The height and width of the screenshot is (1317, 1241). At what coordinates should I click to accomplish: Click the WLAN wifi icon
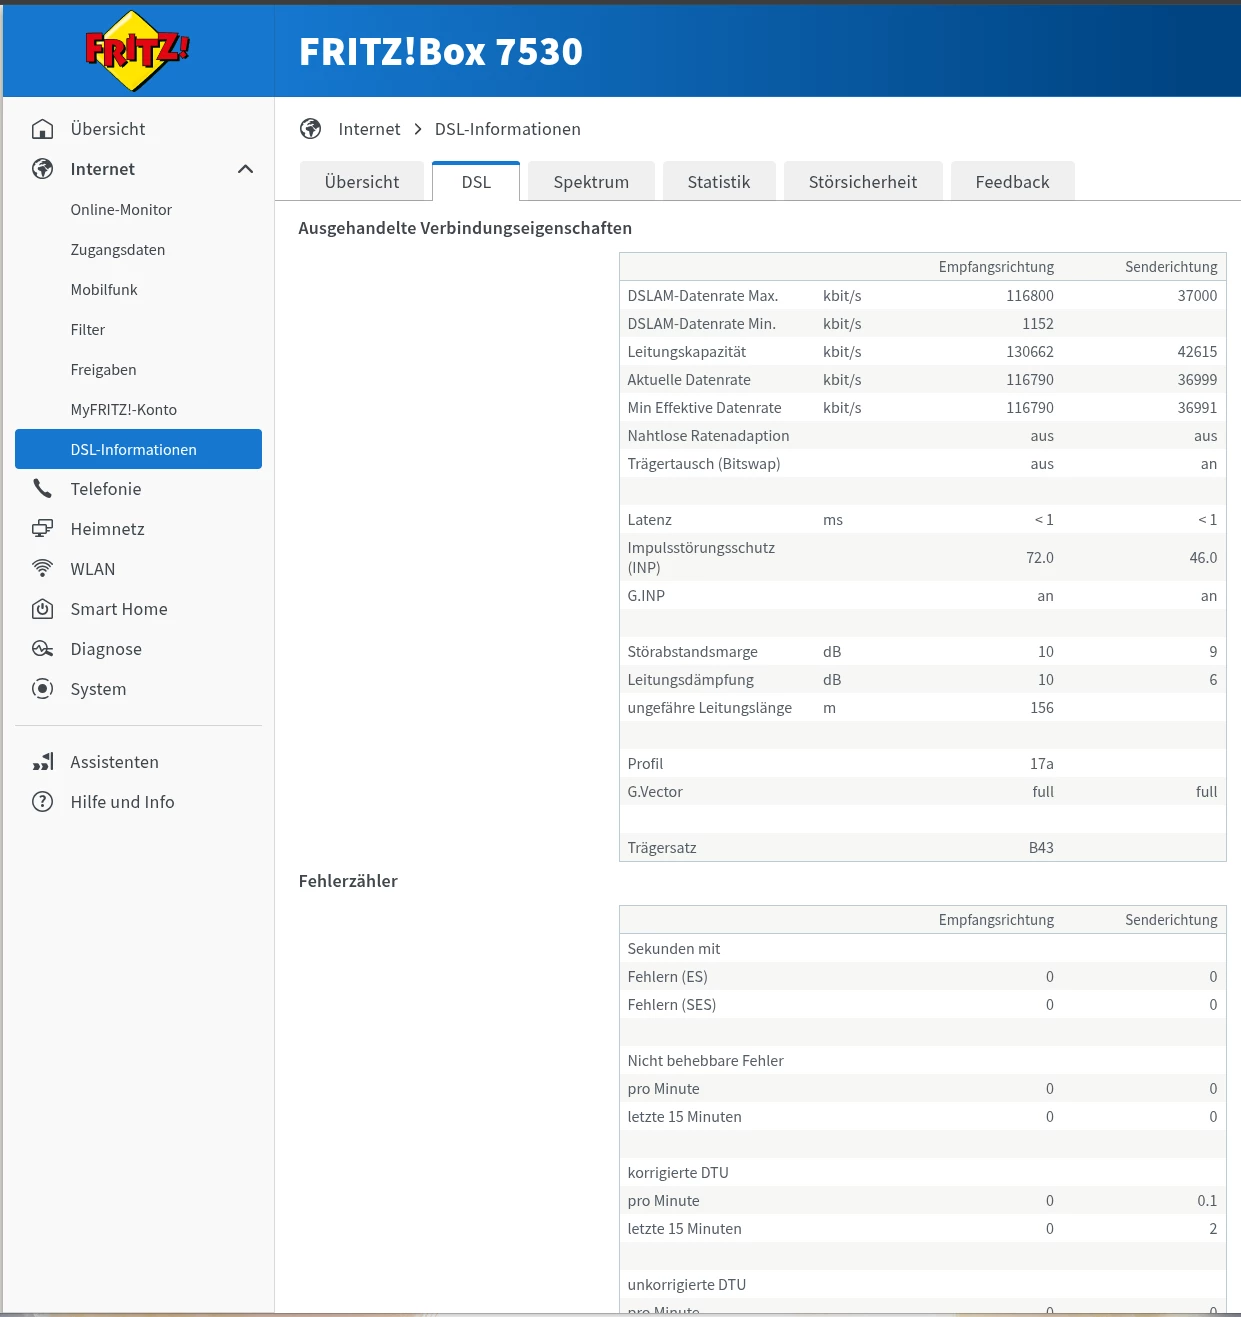42,569
